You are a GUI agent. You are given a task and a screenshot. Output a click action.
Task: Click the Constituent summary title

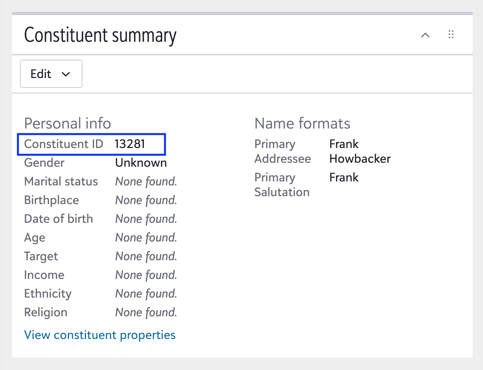coord(100,35)
